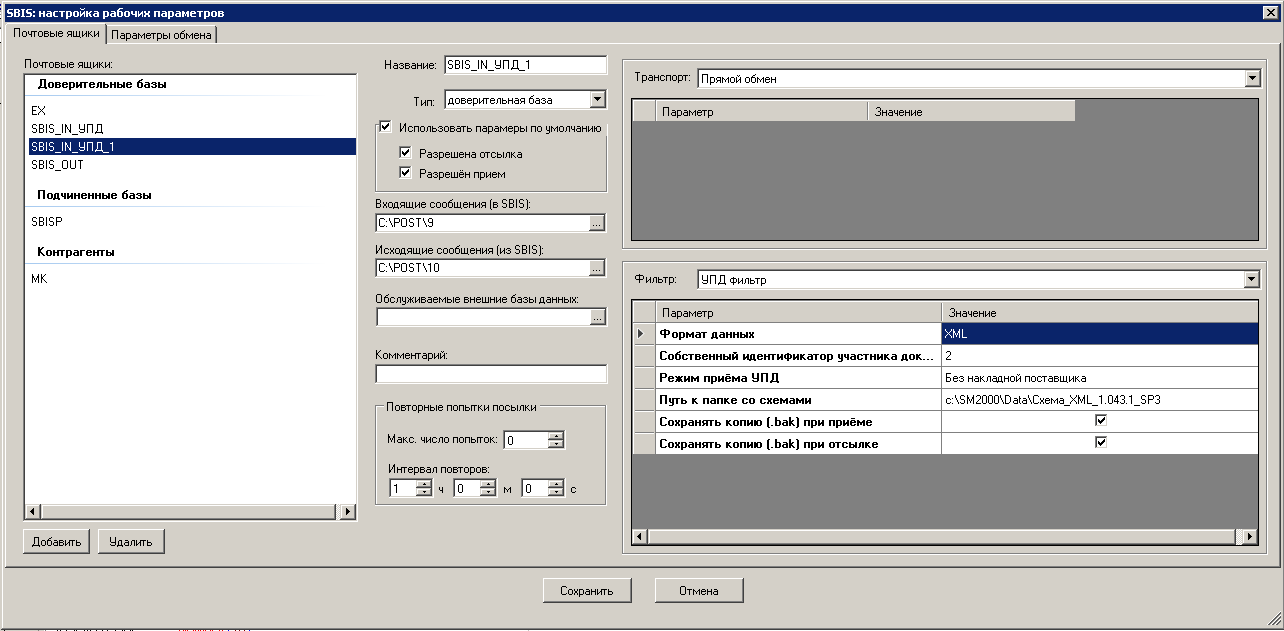1284x631 pixels.
Task: Toggle Разрешена отсылка checkbox
Action: [405, 153]
